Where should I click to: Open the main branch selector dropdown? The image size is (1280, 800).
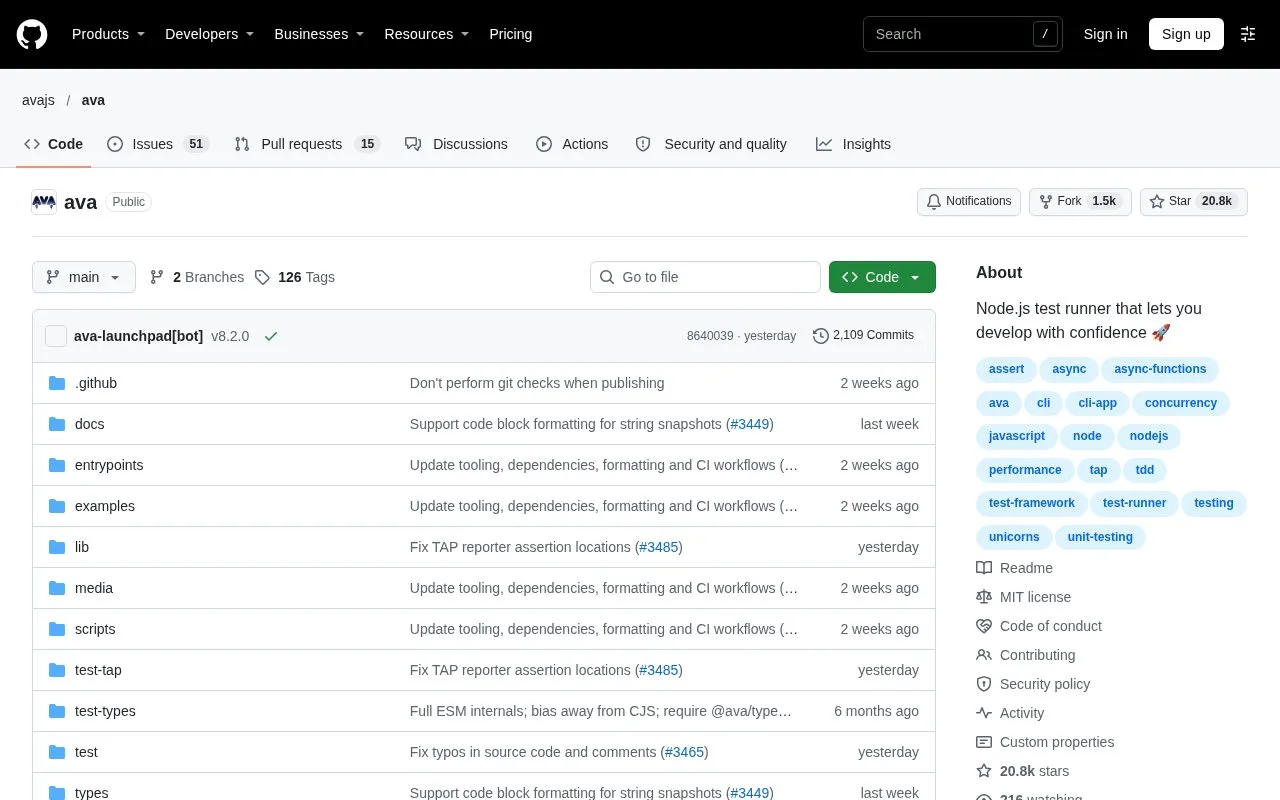[x=84, y=277]
